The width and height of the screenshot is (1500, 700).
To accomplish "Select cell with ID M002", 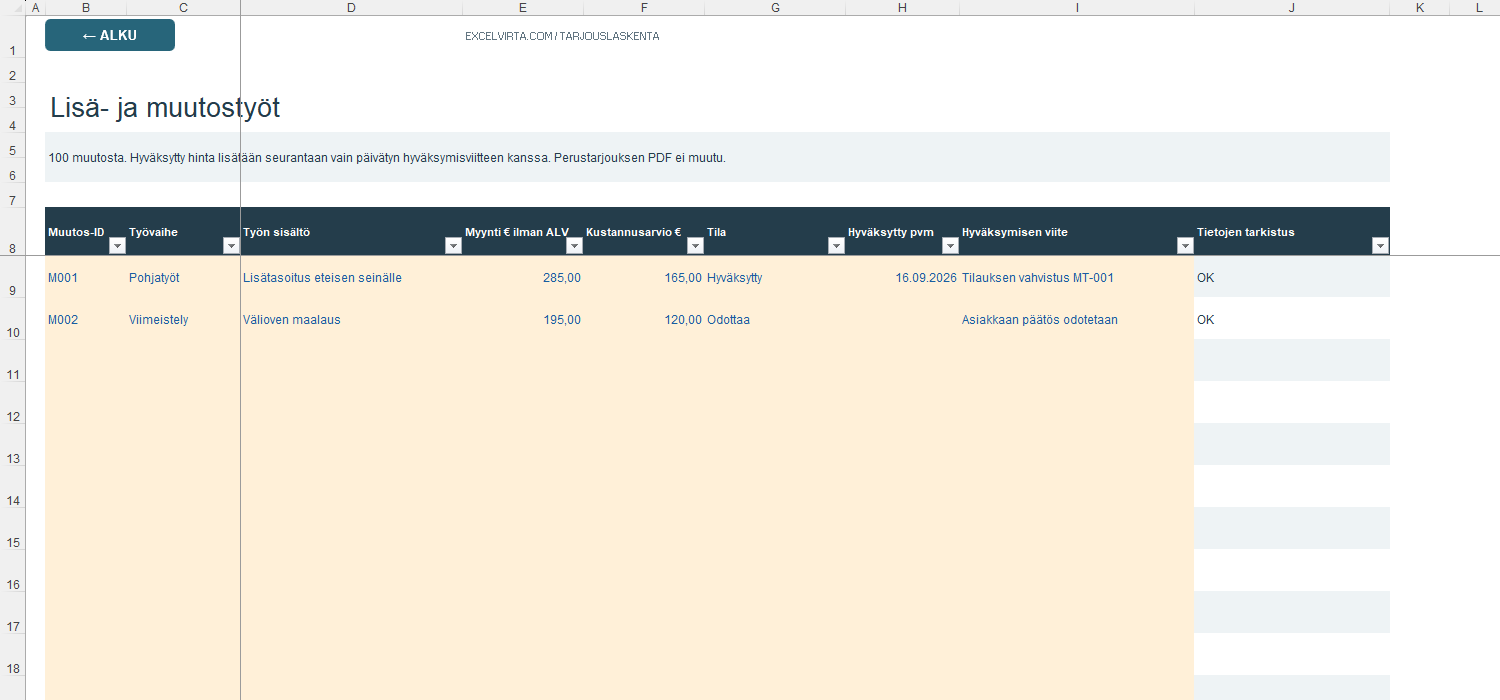I will (x=86, y=319).
